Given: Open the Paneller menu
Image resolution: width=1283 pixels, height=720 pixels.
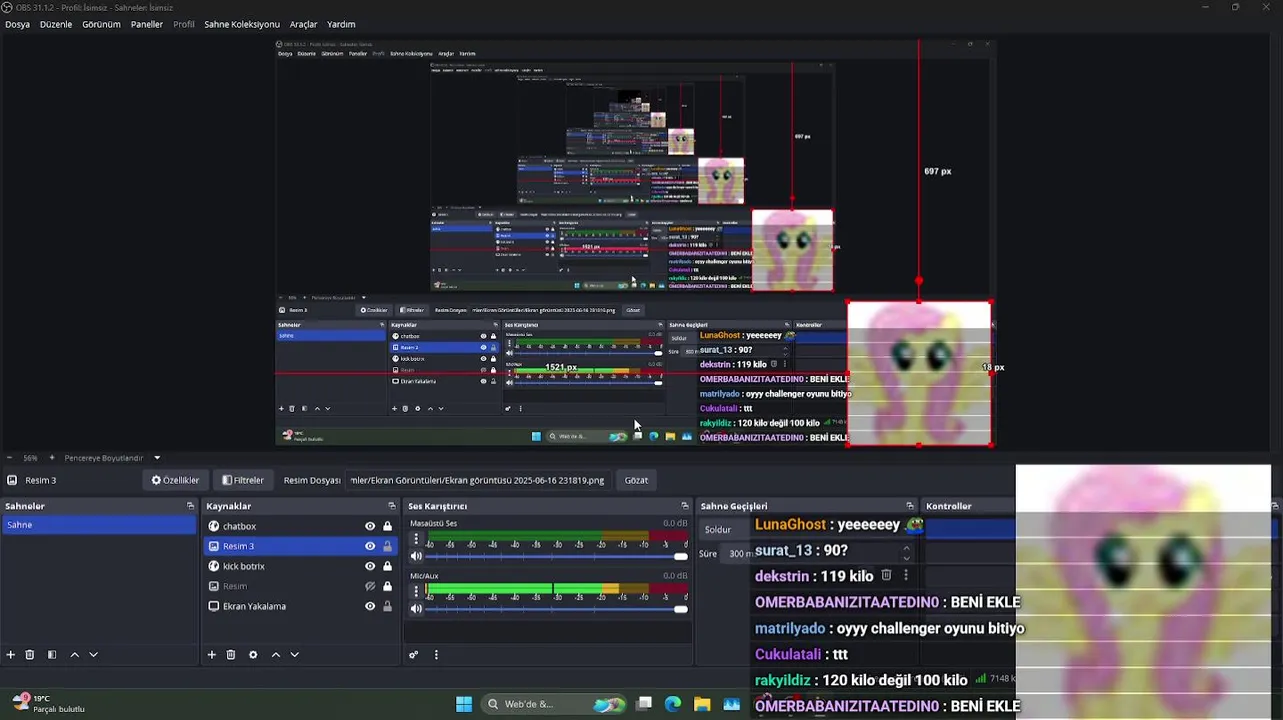Looking at the screenshot, I should (x=147, y=24).
